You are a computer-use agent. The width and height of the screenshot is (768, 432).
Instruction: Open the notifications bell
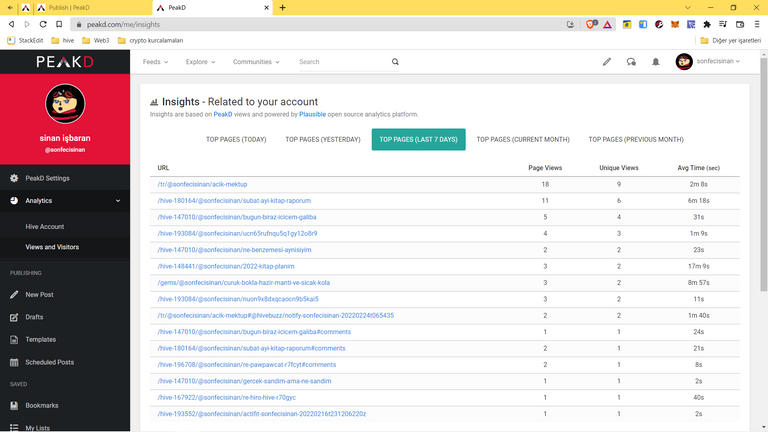655,62
